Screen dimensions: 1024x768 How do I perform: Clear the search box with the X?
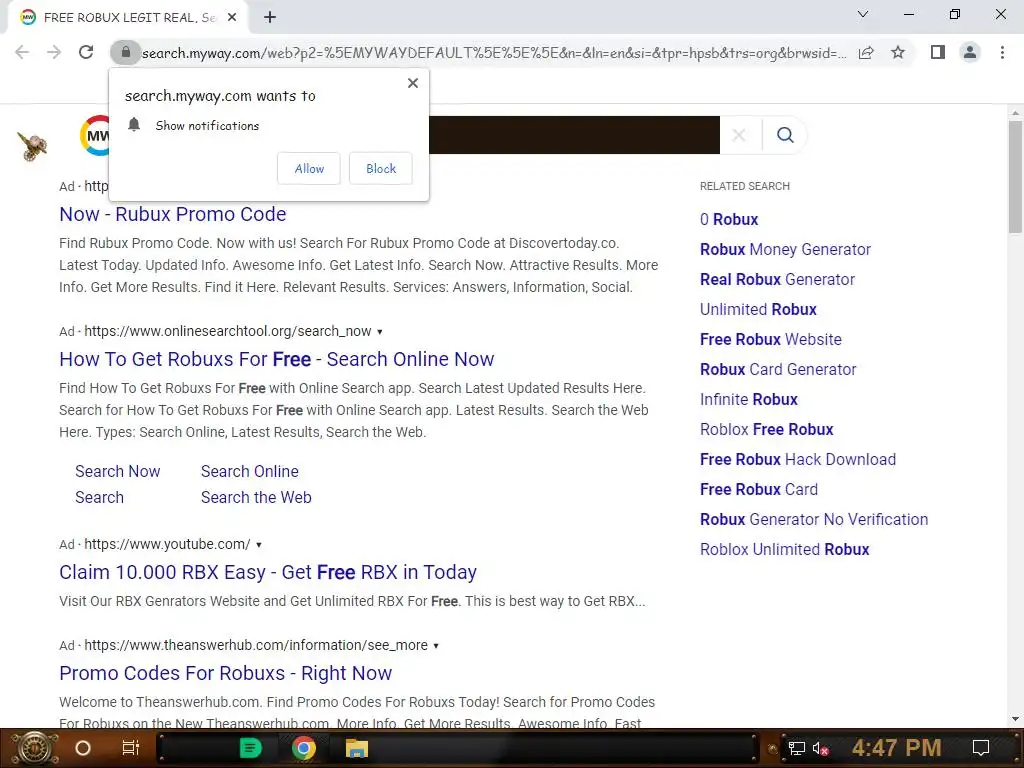pos(739,135)
